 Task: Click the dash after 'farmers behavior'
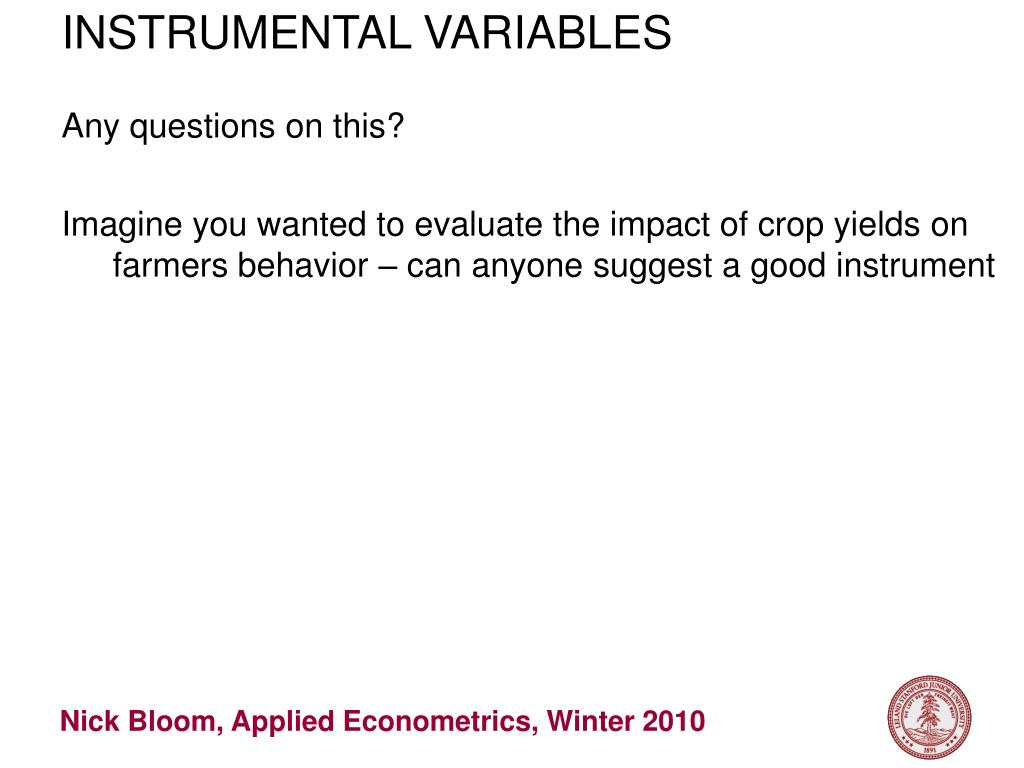[x=387, y=266]
